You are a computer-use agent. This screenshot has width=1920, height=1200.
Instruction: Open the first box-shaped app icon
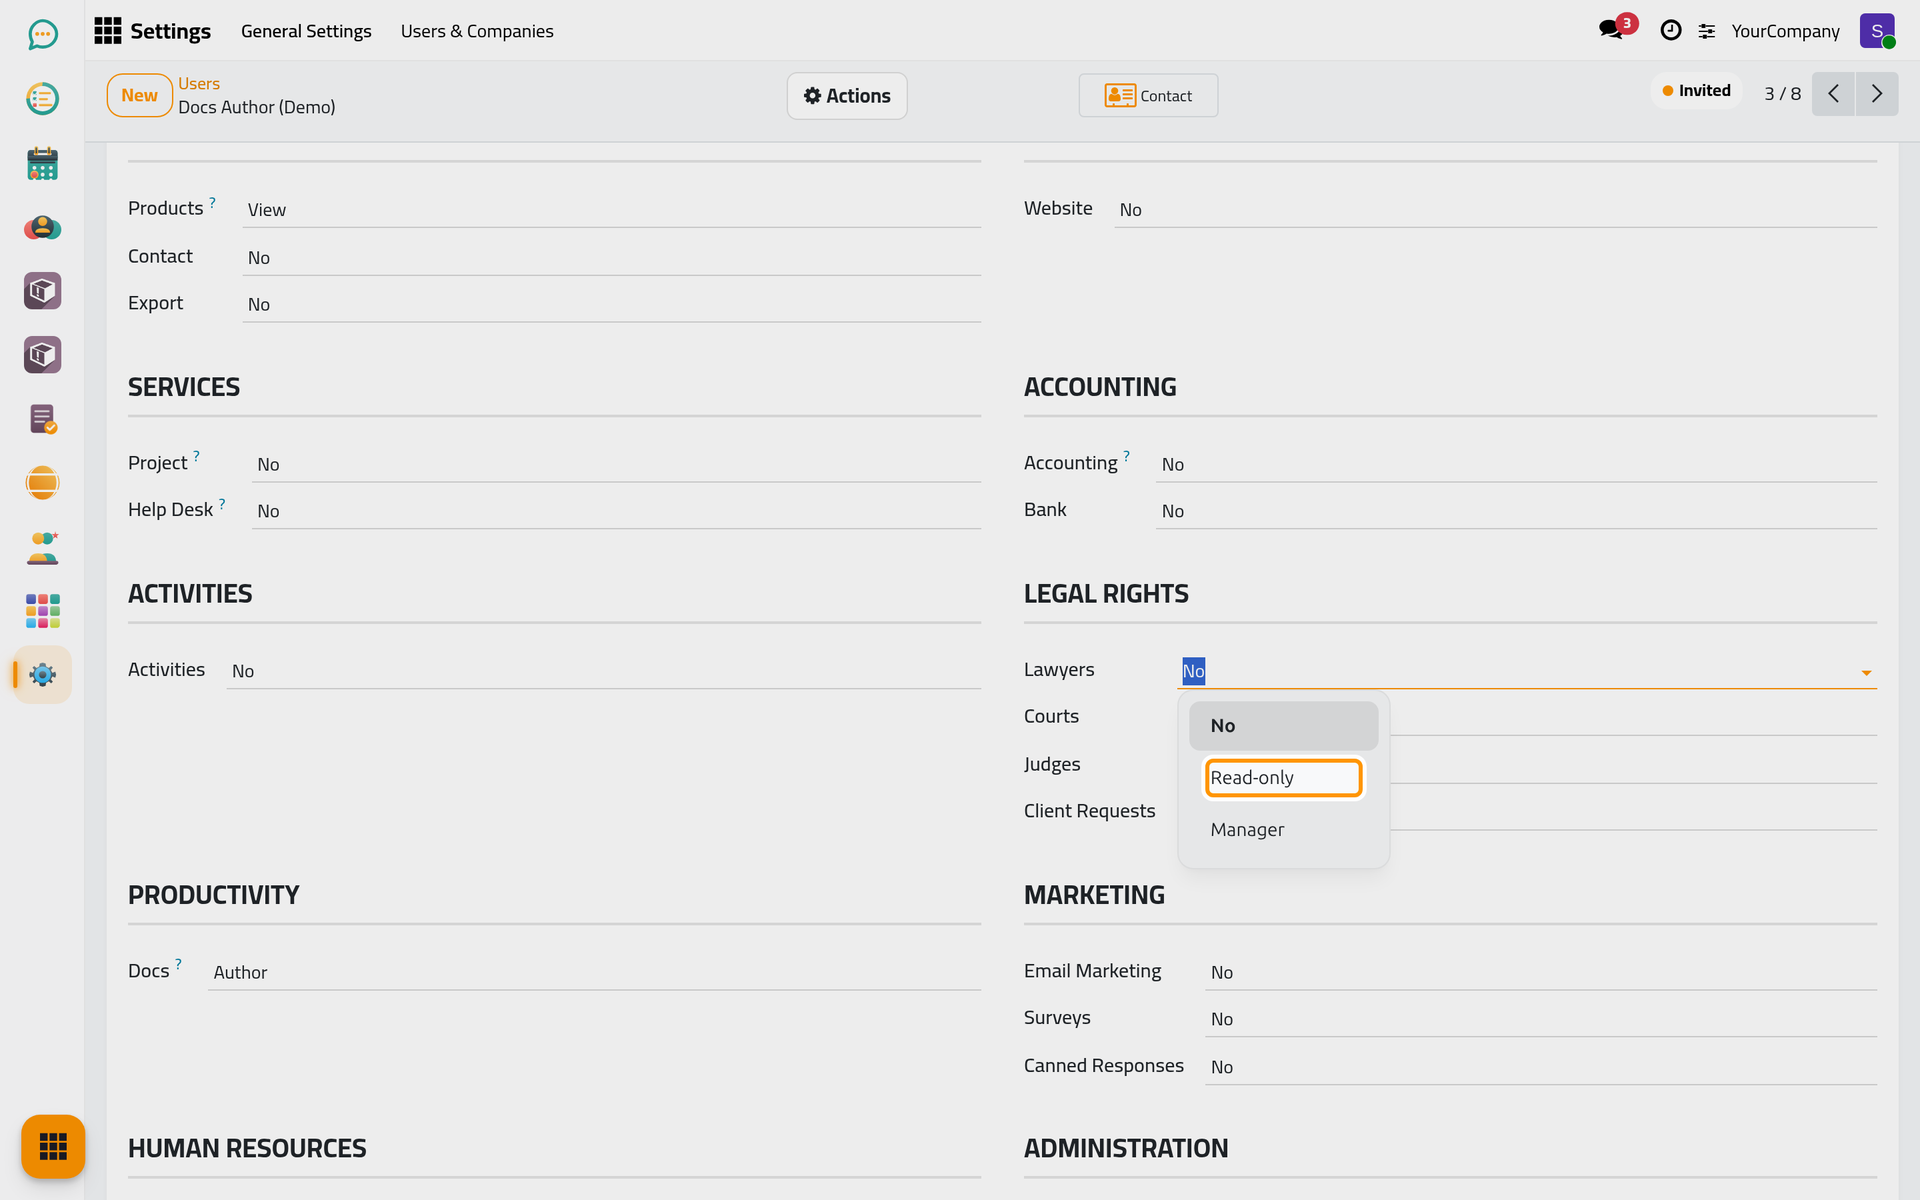click(42, 291)
